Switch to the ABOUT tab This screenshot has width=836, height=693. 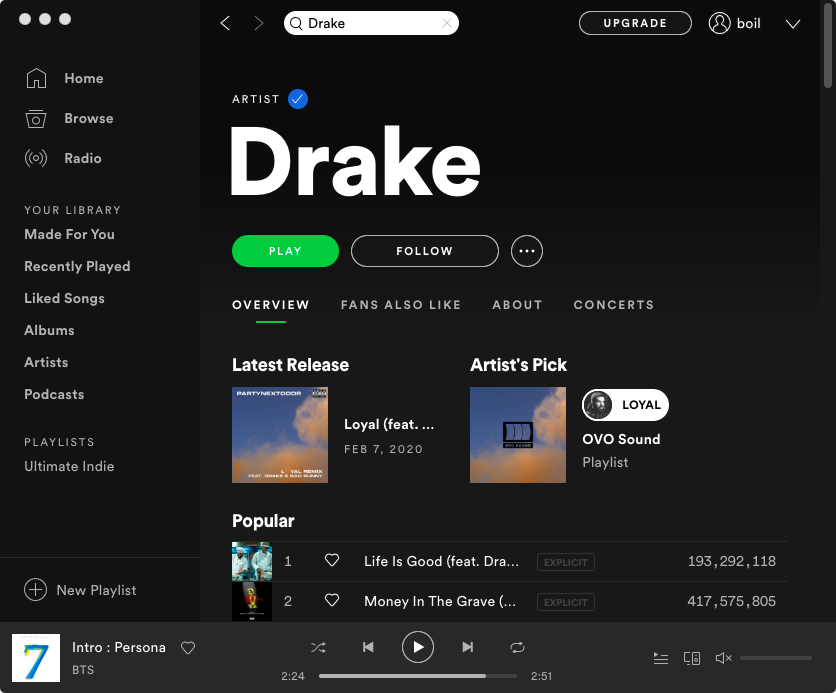(x=517, y=305)
